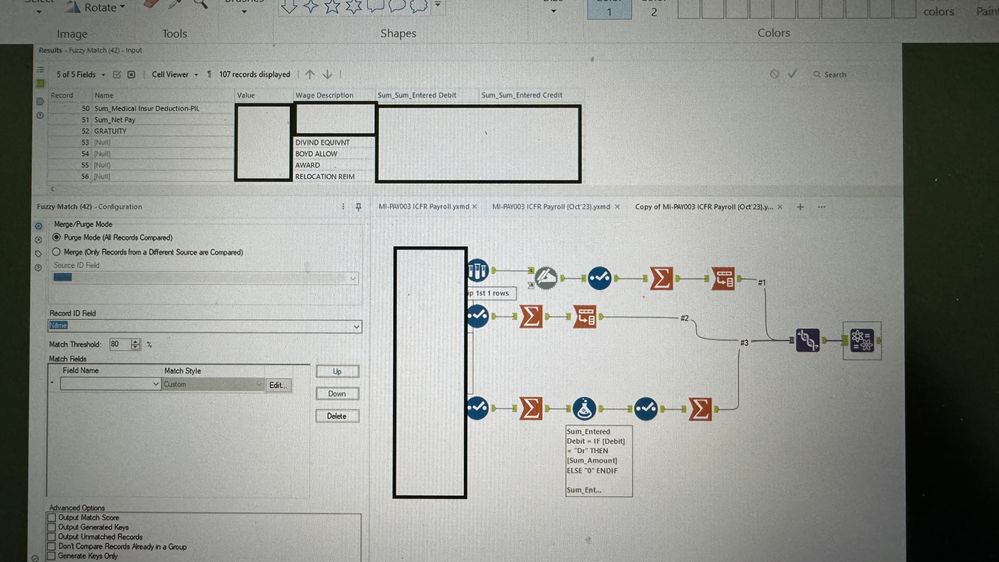Enable Output Unmatched Records checkbox

coord(52,537)
